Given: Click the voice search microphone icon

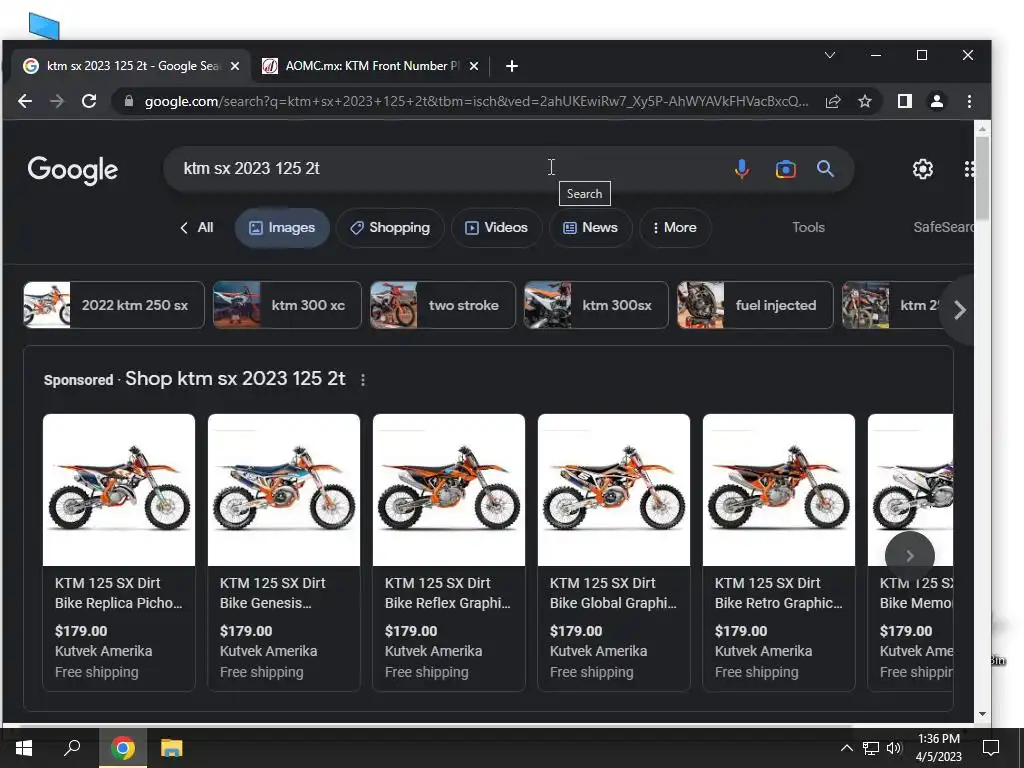Looking at the screenshot, I should [x=741, y=169].
